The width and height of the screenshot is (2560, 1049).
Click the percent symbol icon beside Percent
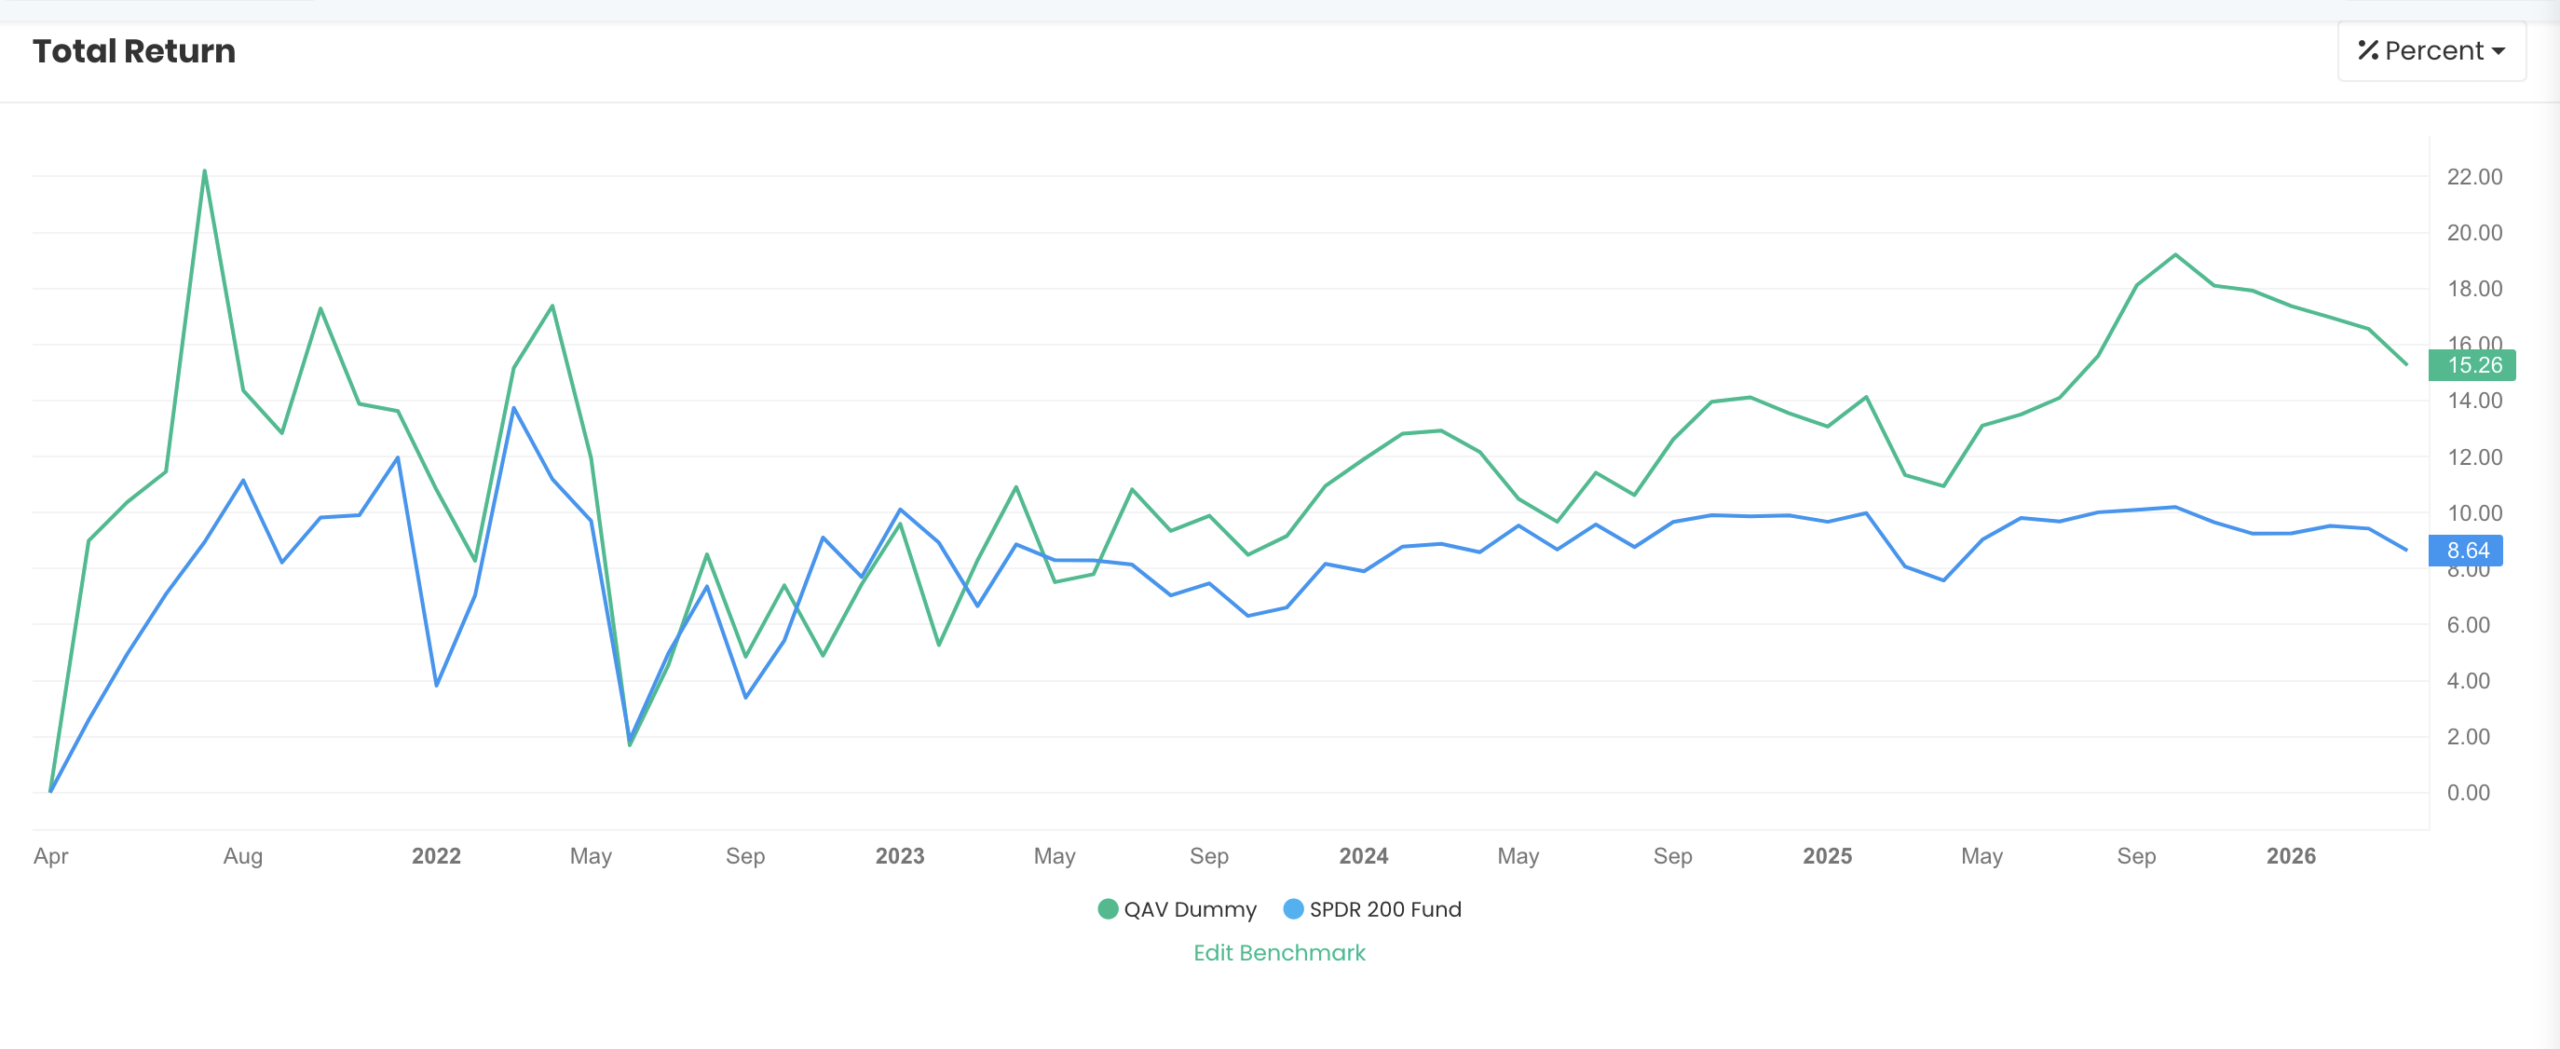2366,50
